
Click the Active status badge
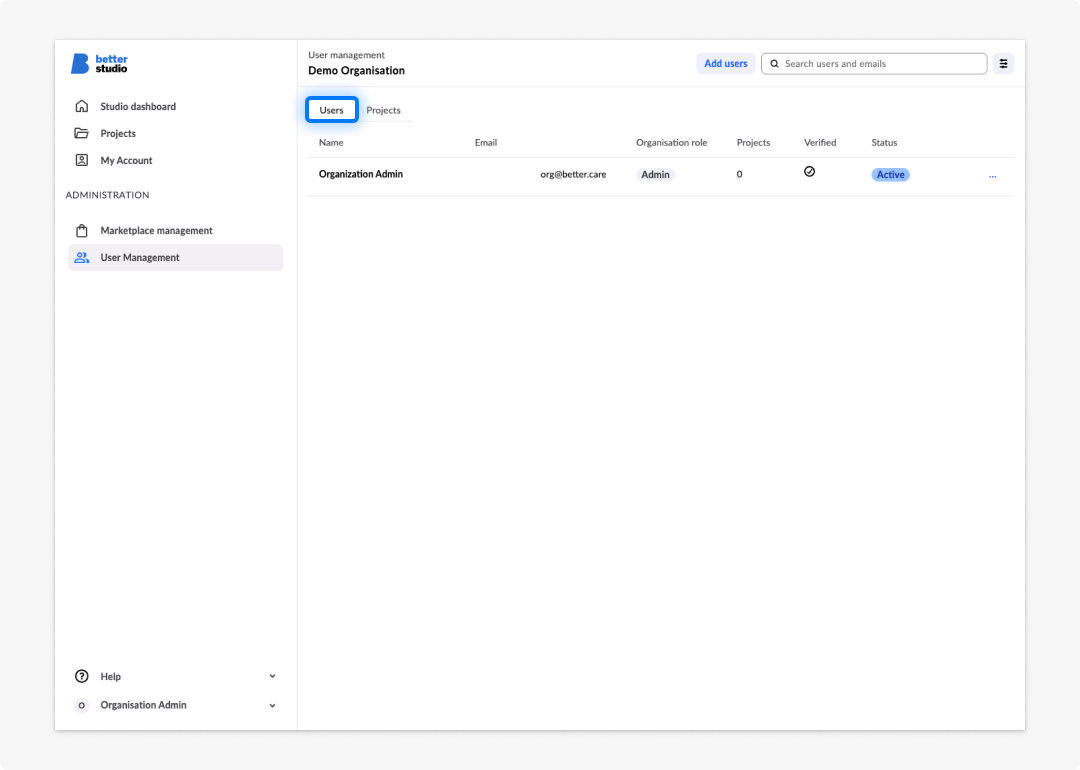click(891, 175)
